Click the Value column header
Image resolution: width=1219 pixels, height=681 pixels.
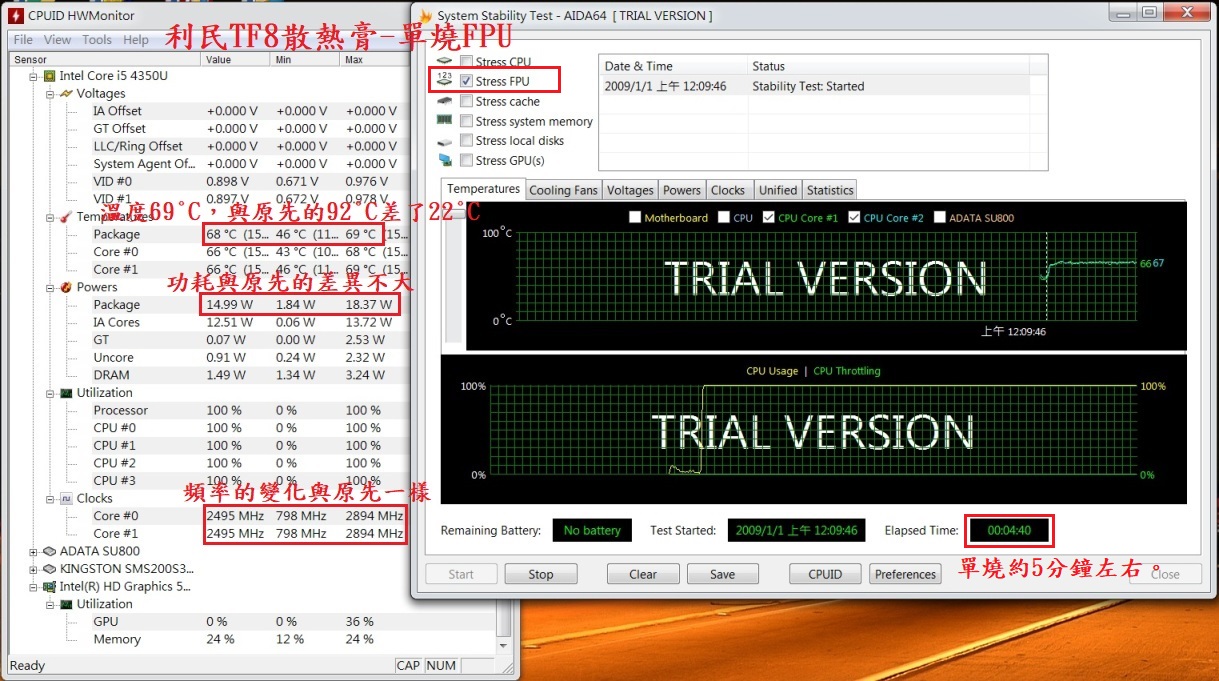point(236,59)
